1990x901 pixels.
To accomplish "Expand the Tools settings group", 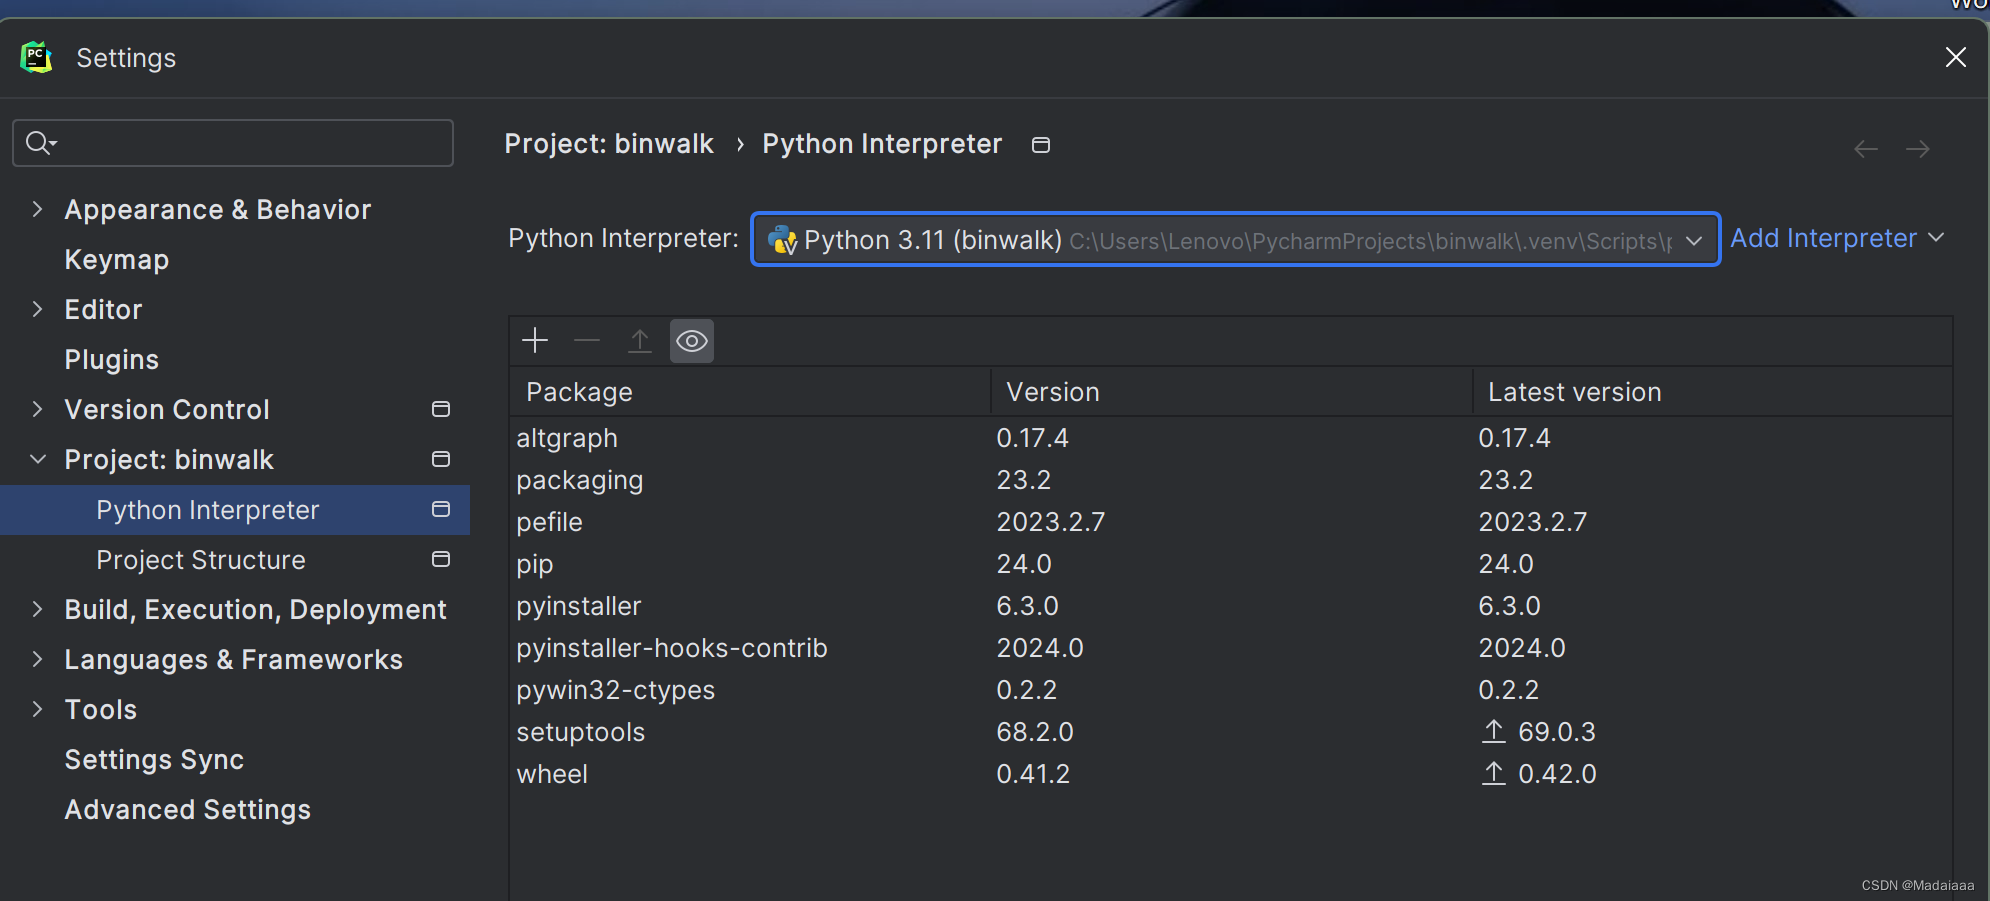I will (x=37, y=709).
